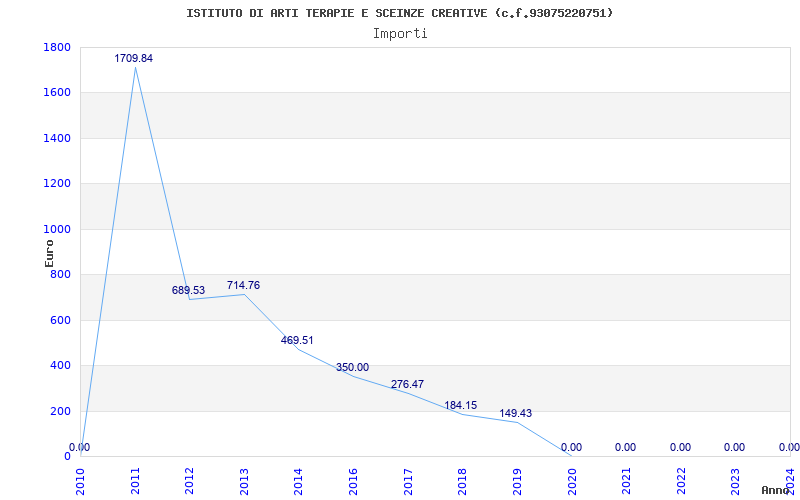Pick the 469.51 data label
The width and height of the screenshot is (800, 500).
[297, 340]
